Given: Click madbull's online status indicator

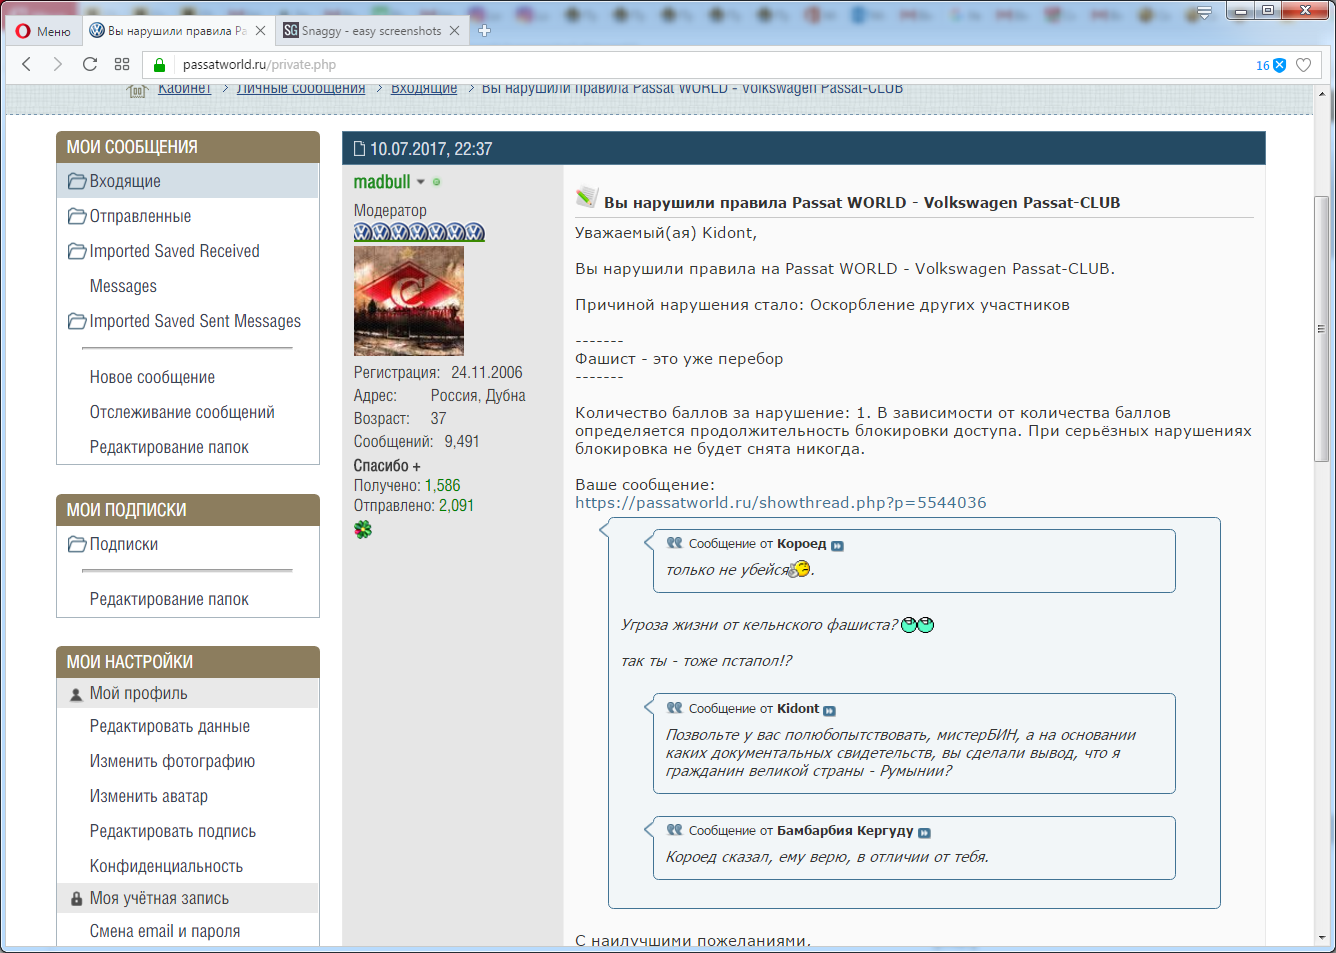Looking at the screenshot, I should click(x=437, y=182).
